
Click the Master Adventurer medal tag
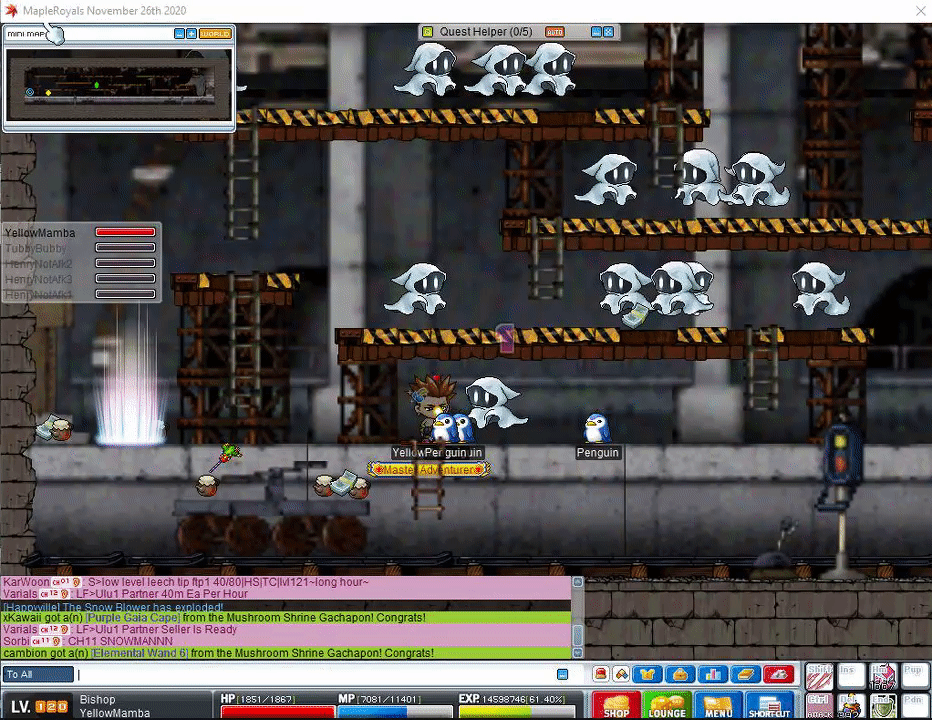tap(429, 470)
